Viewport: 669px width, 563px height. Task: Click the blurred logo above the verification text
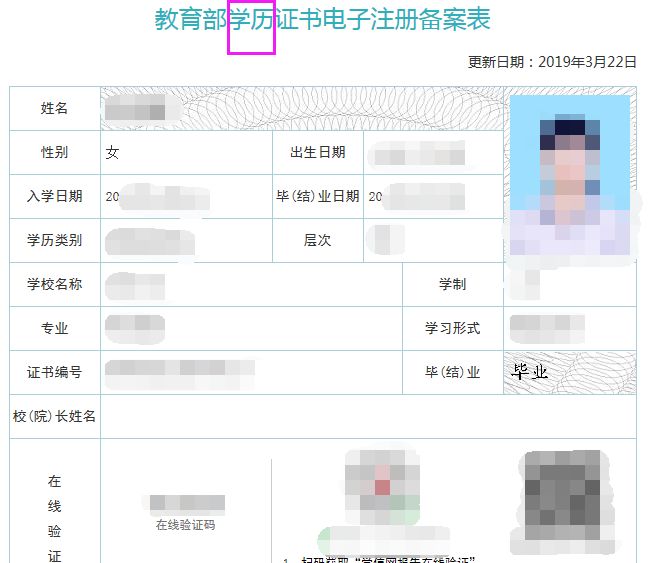tap(382, 487)
